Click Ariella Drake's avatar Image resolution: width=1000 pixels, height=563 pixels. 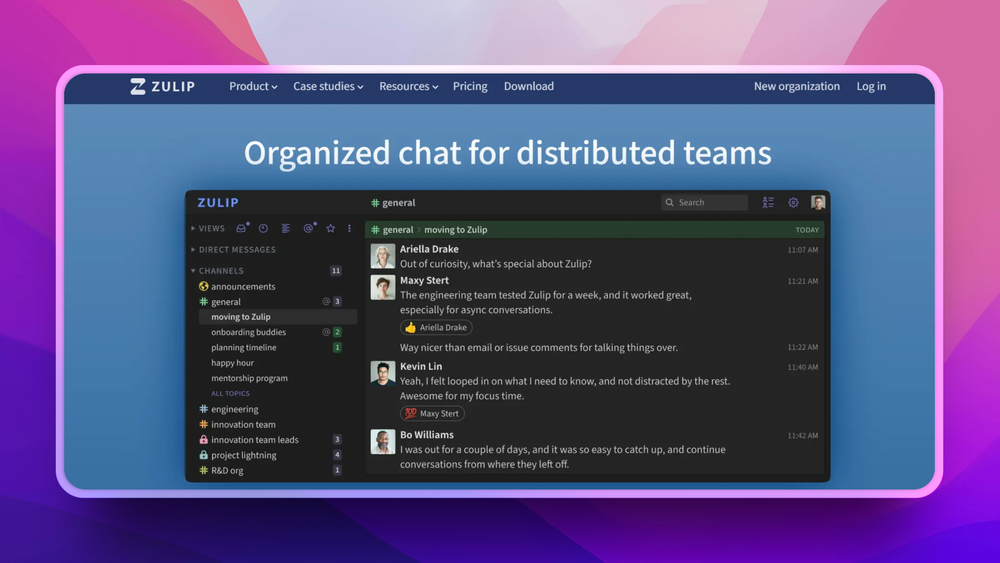tap(383, 256)
